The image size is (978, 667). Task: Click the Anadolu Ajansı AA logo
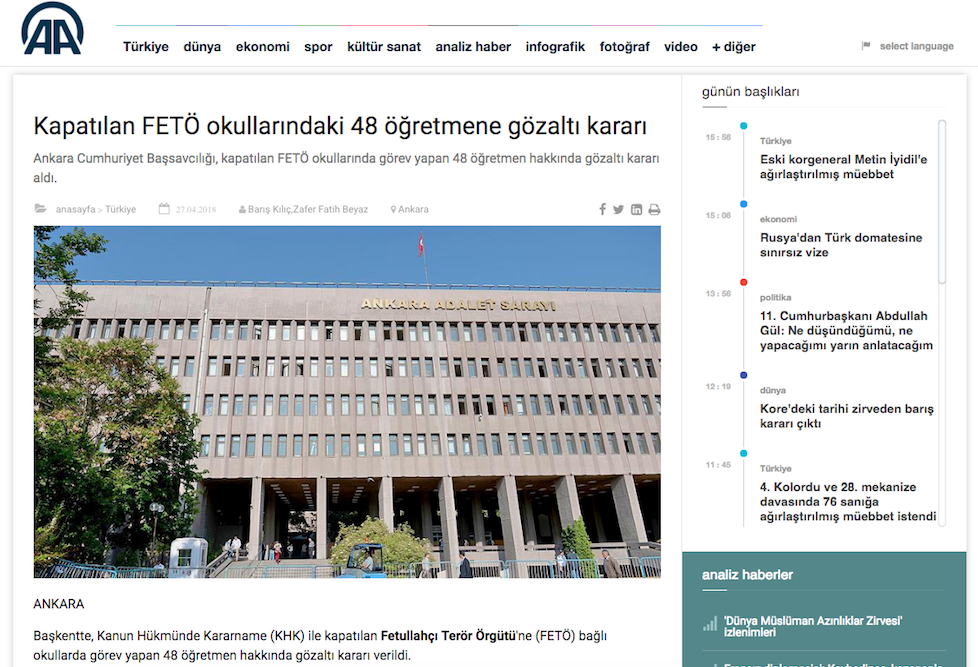(53, 28)
